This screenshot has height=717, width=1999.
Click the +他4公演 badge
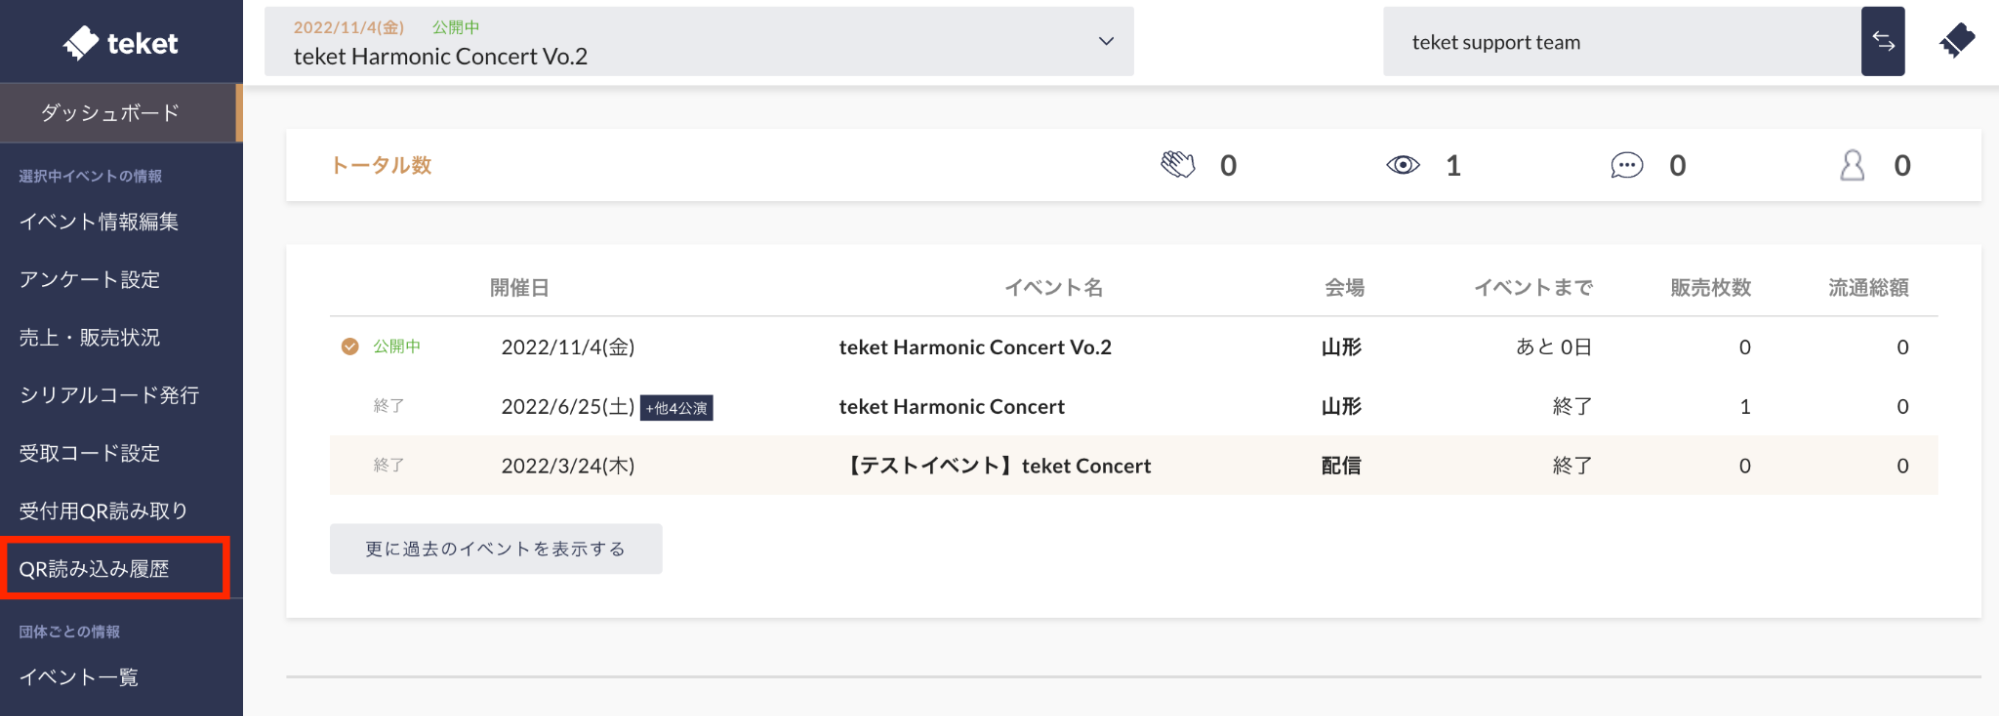tap(677, 408)
